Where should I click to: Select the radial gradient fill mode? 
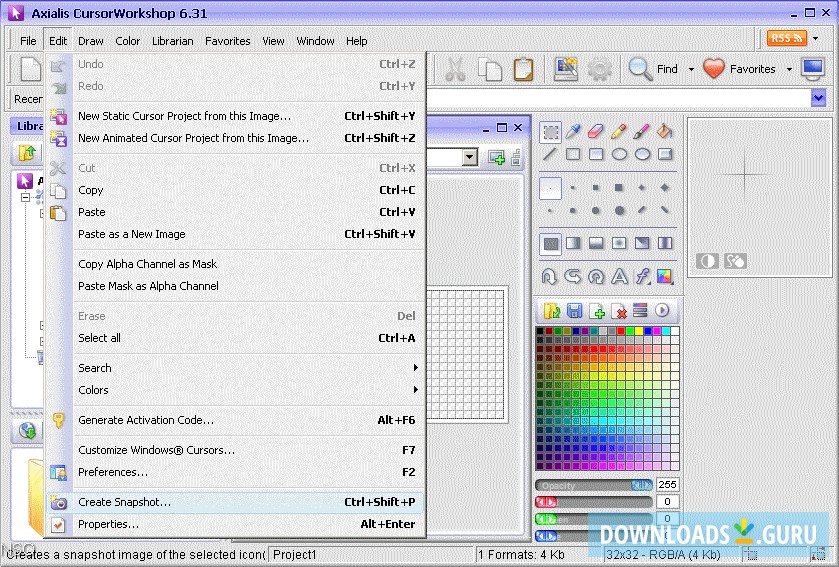619,244
